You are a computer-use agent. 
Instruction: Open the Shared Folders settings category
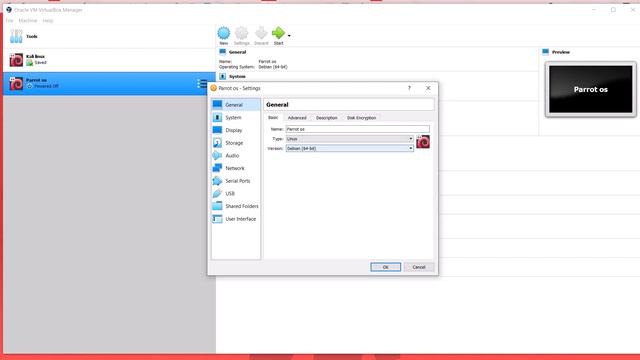click(x=236, y=206)
